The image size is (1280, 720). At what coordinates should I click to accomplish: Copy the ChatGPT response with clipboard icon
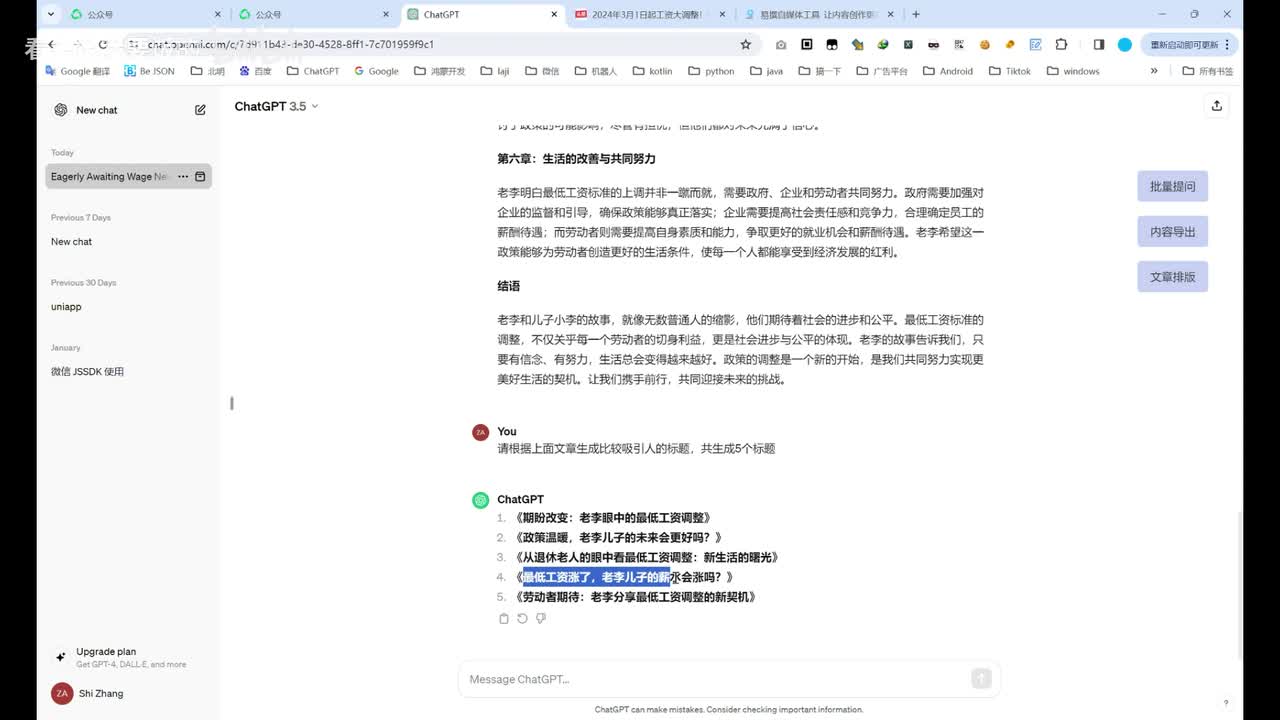point(503,619)
